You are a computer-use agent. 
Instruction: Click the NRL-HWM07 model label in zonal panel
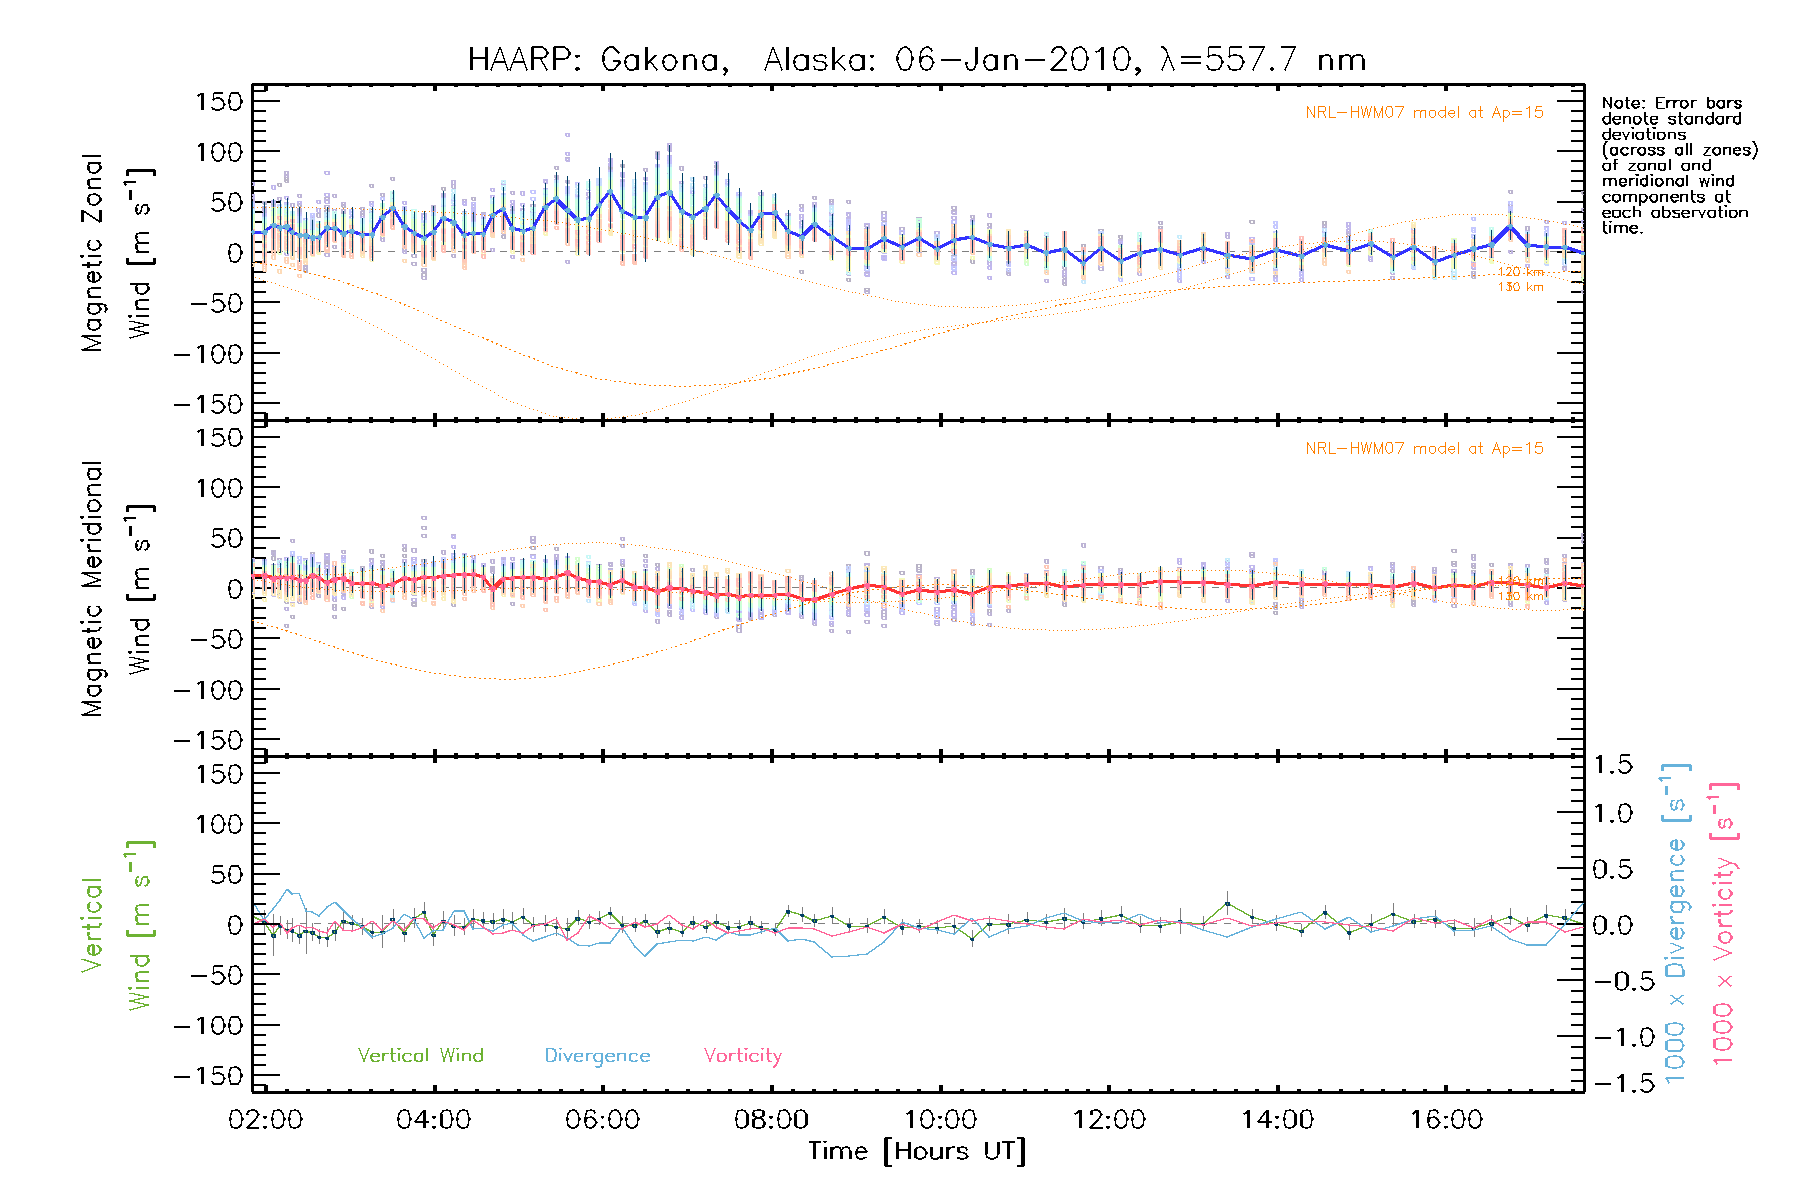[1424, 113]
